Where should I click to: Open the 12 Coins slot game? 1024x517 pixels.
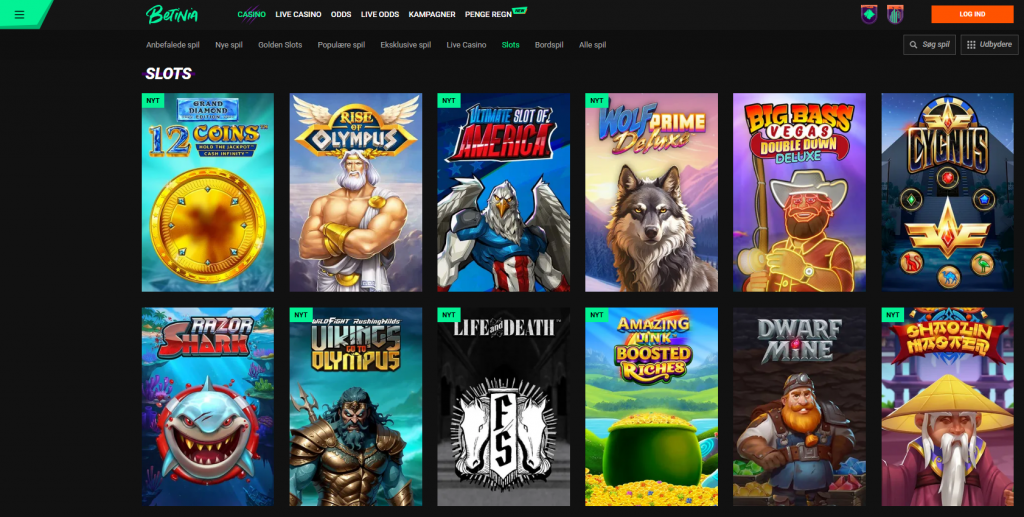coord(208,192)
